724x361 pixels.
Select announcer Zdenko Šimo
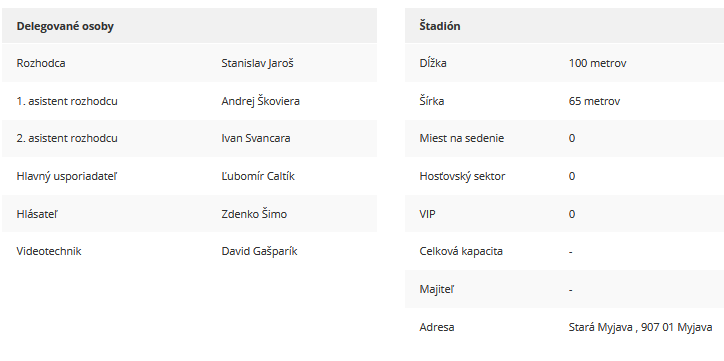click(x=254, y=214)
